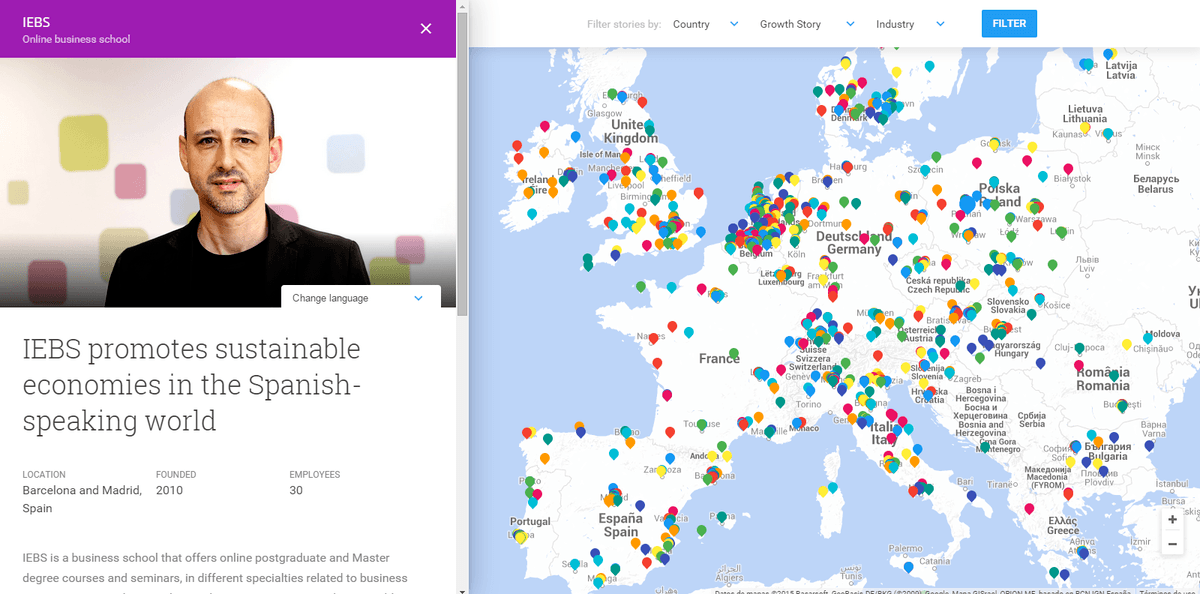Viewport: 1200px width, 594px height.
Task: Zoom in on the map
Action: (1172, 520)
